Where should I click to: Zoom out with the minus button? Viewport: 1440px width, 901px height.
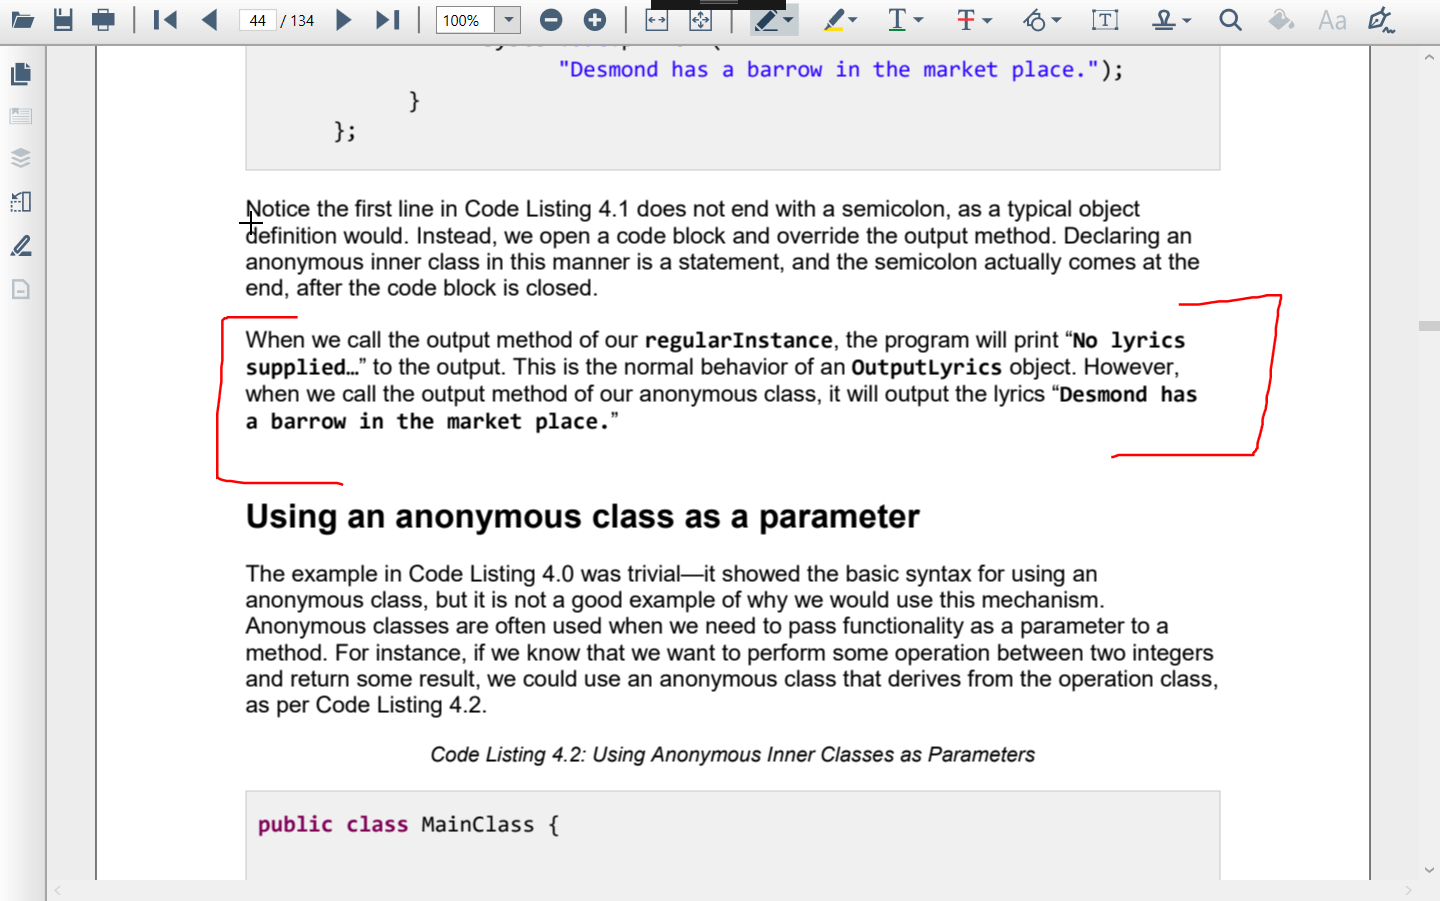coord(551,20)
